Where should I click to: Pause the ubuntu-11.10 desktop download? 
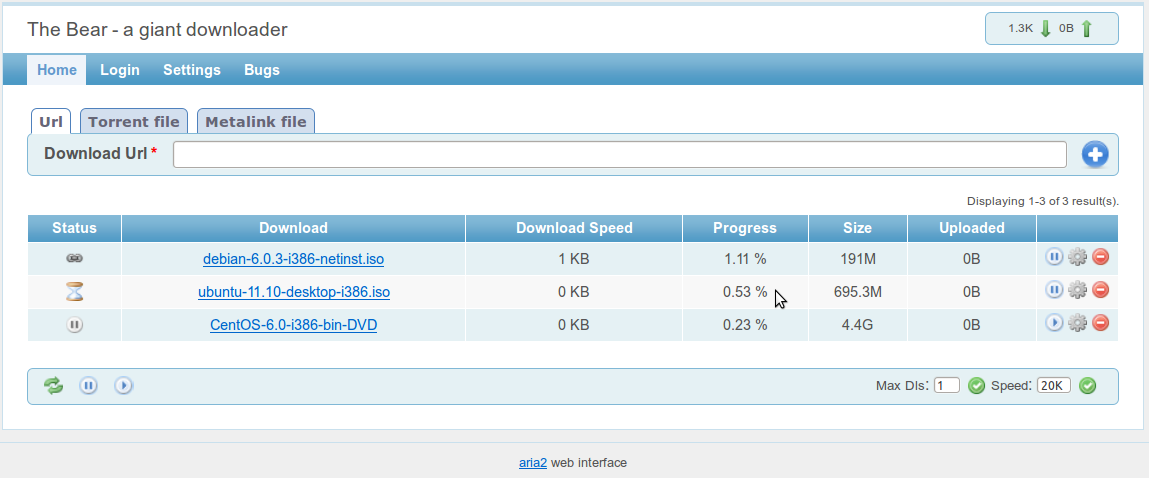[1054, 291]
